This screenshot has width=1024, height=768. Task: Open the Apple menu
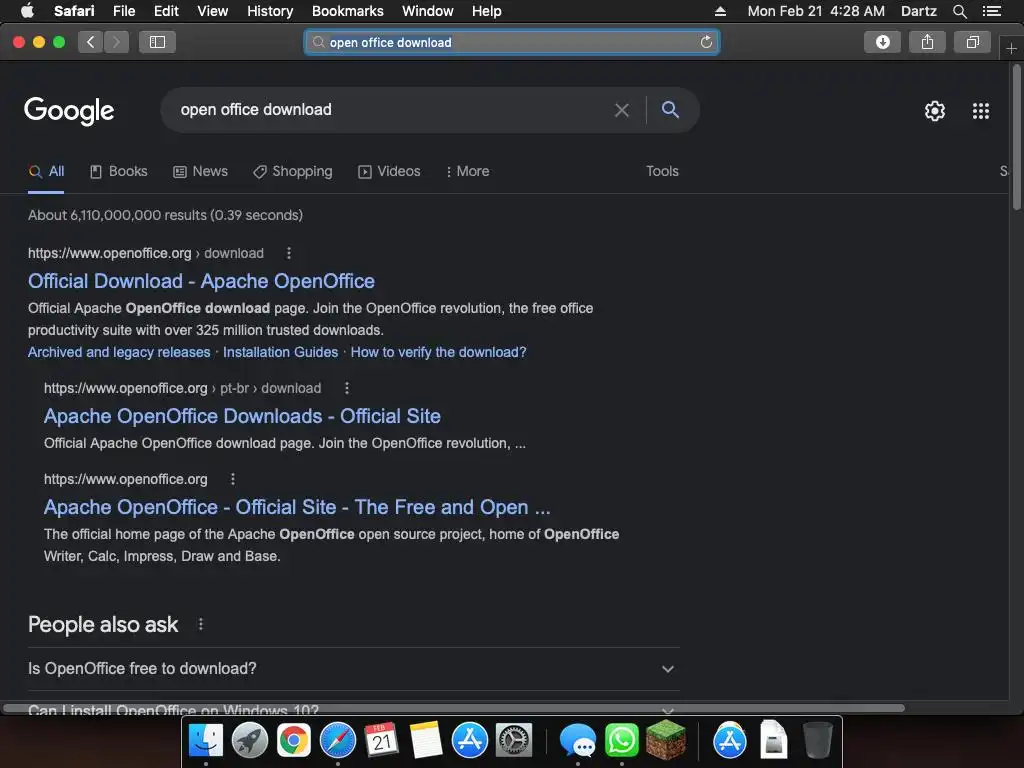click(27, 11)
